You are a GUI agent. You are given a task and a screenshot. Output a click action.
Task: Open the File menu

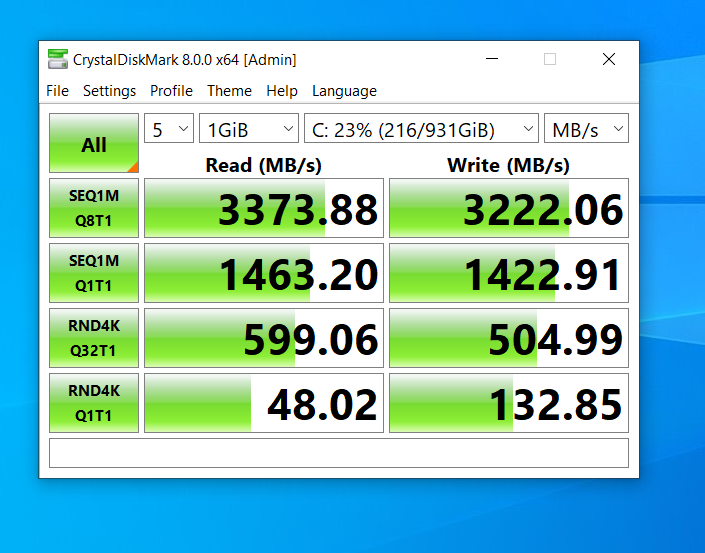[58, 91]
